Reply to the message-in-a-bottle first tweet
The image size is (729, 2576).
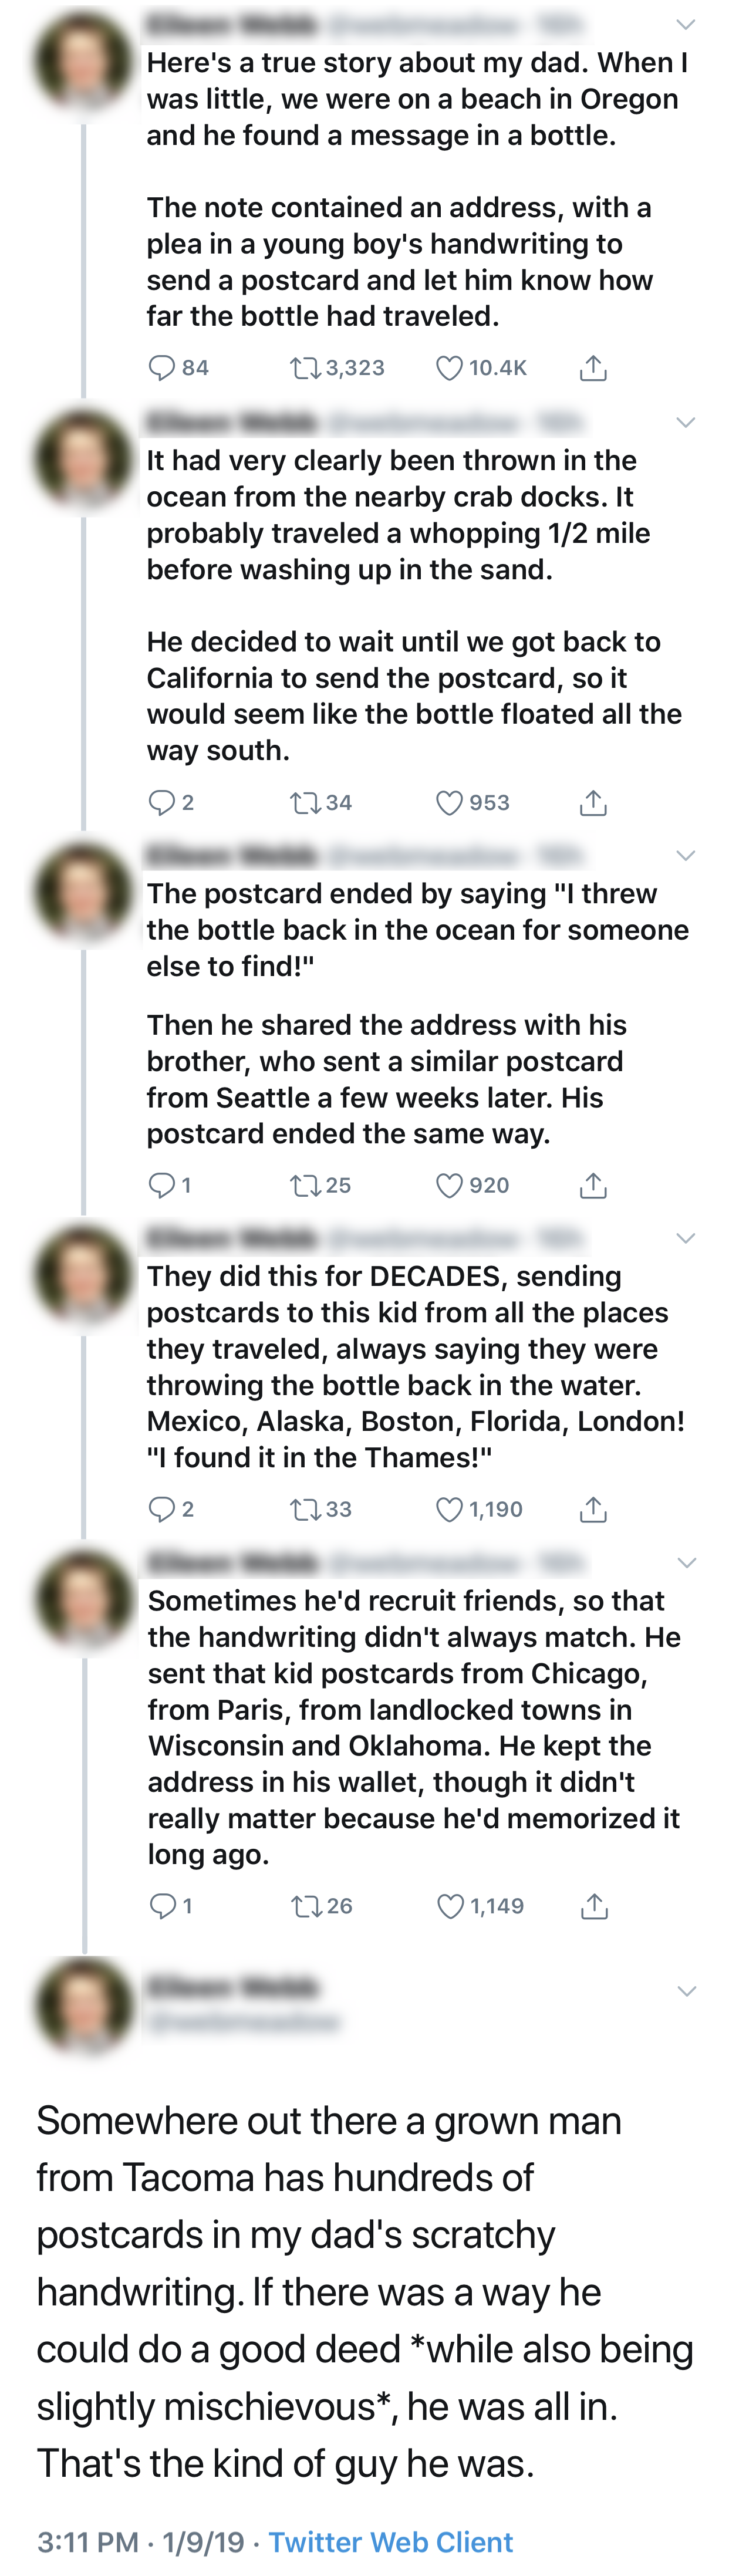(162, 369)
